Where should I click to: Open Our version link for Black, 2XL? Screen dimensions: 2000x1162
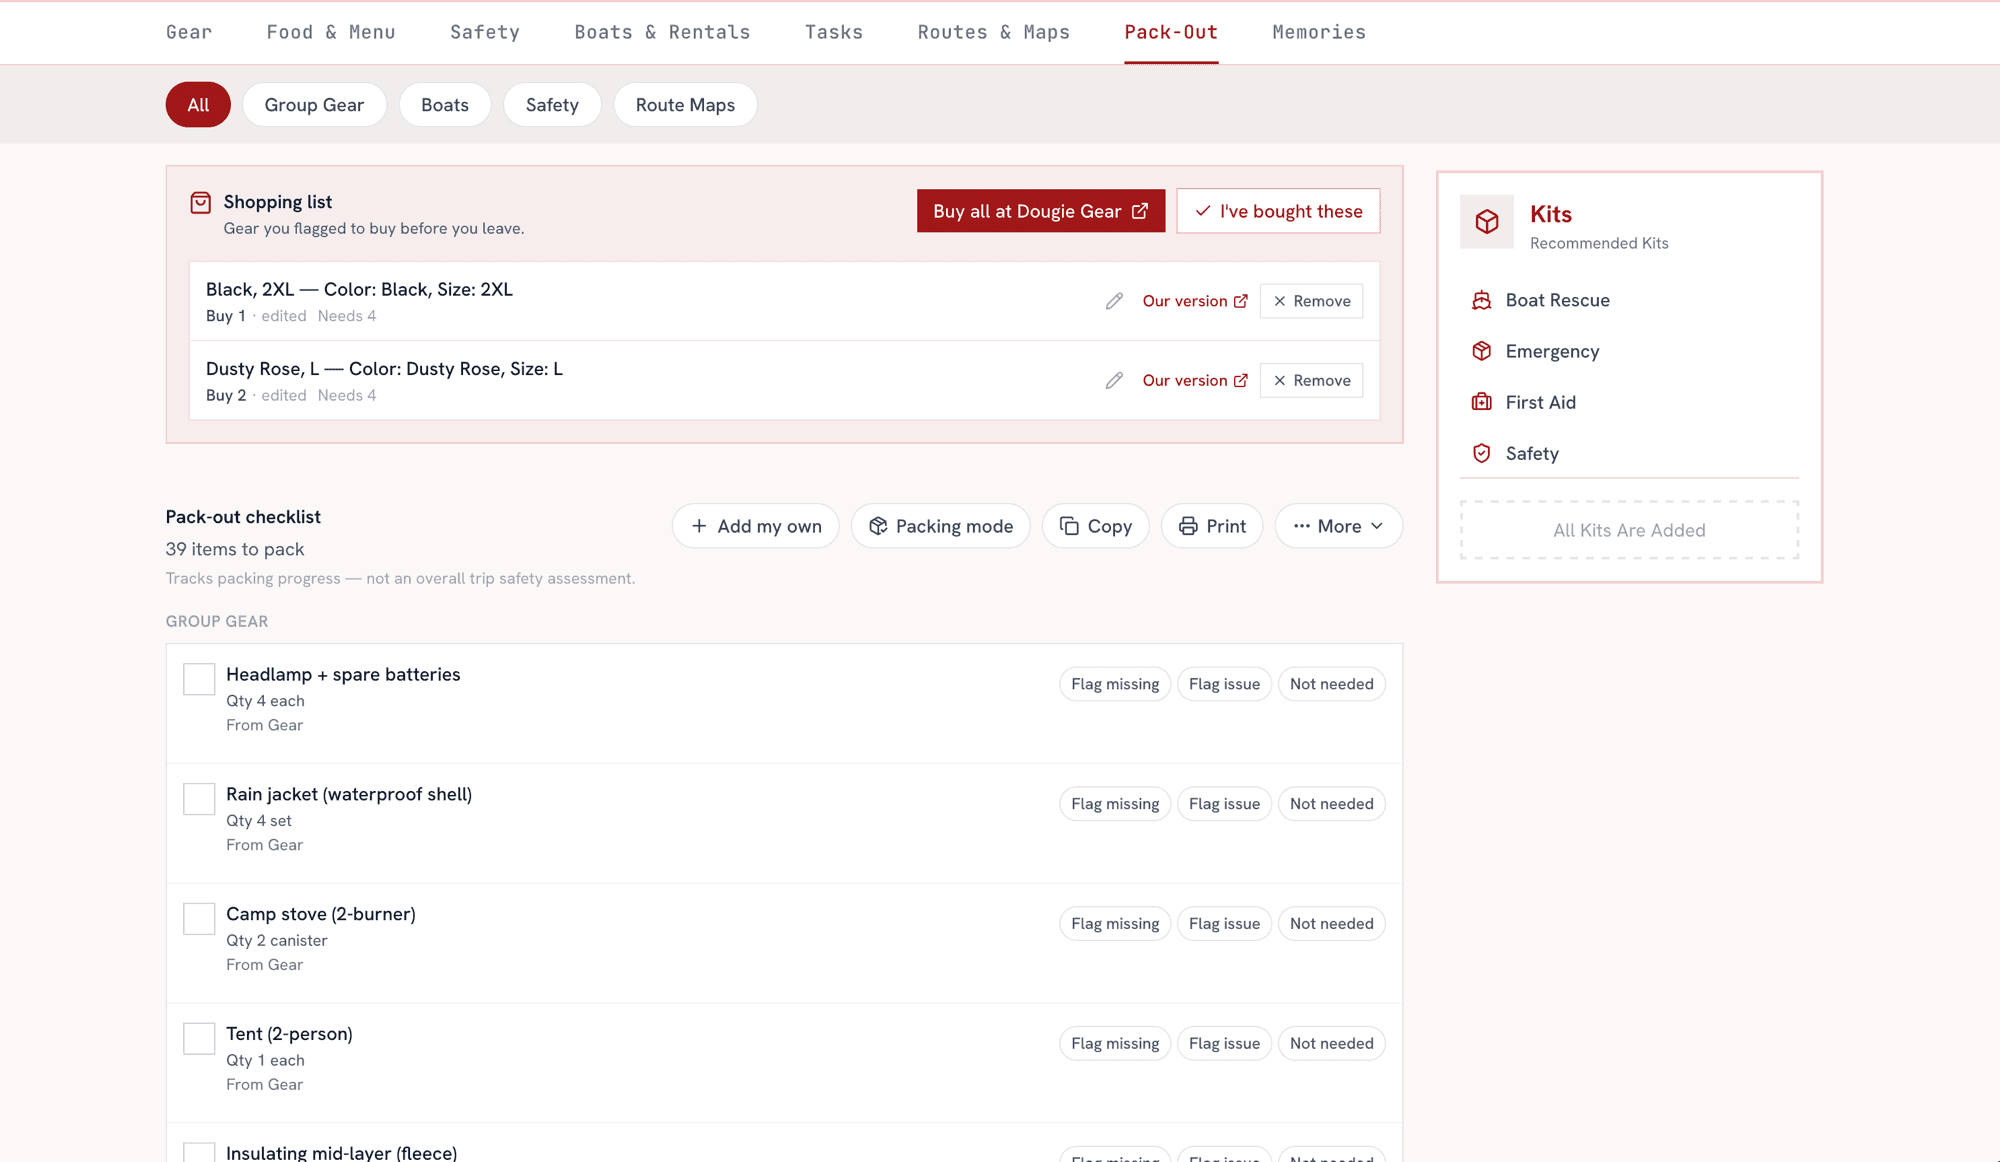click(x=1195, y=301)
